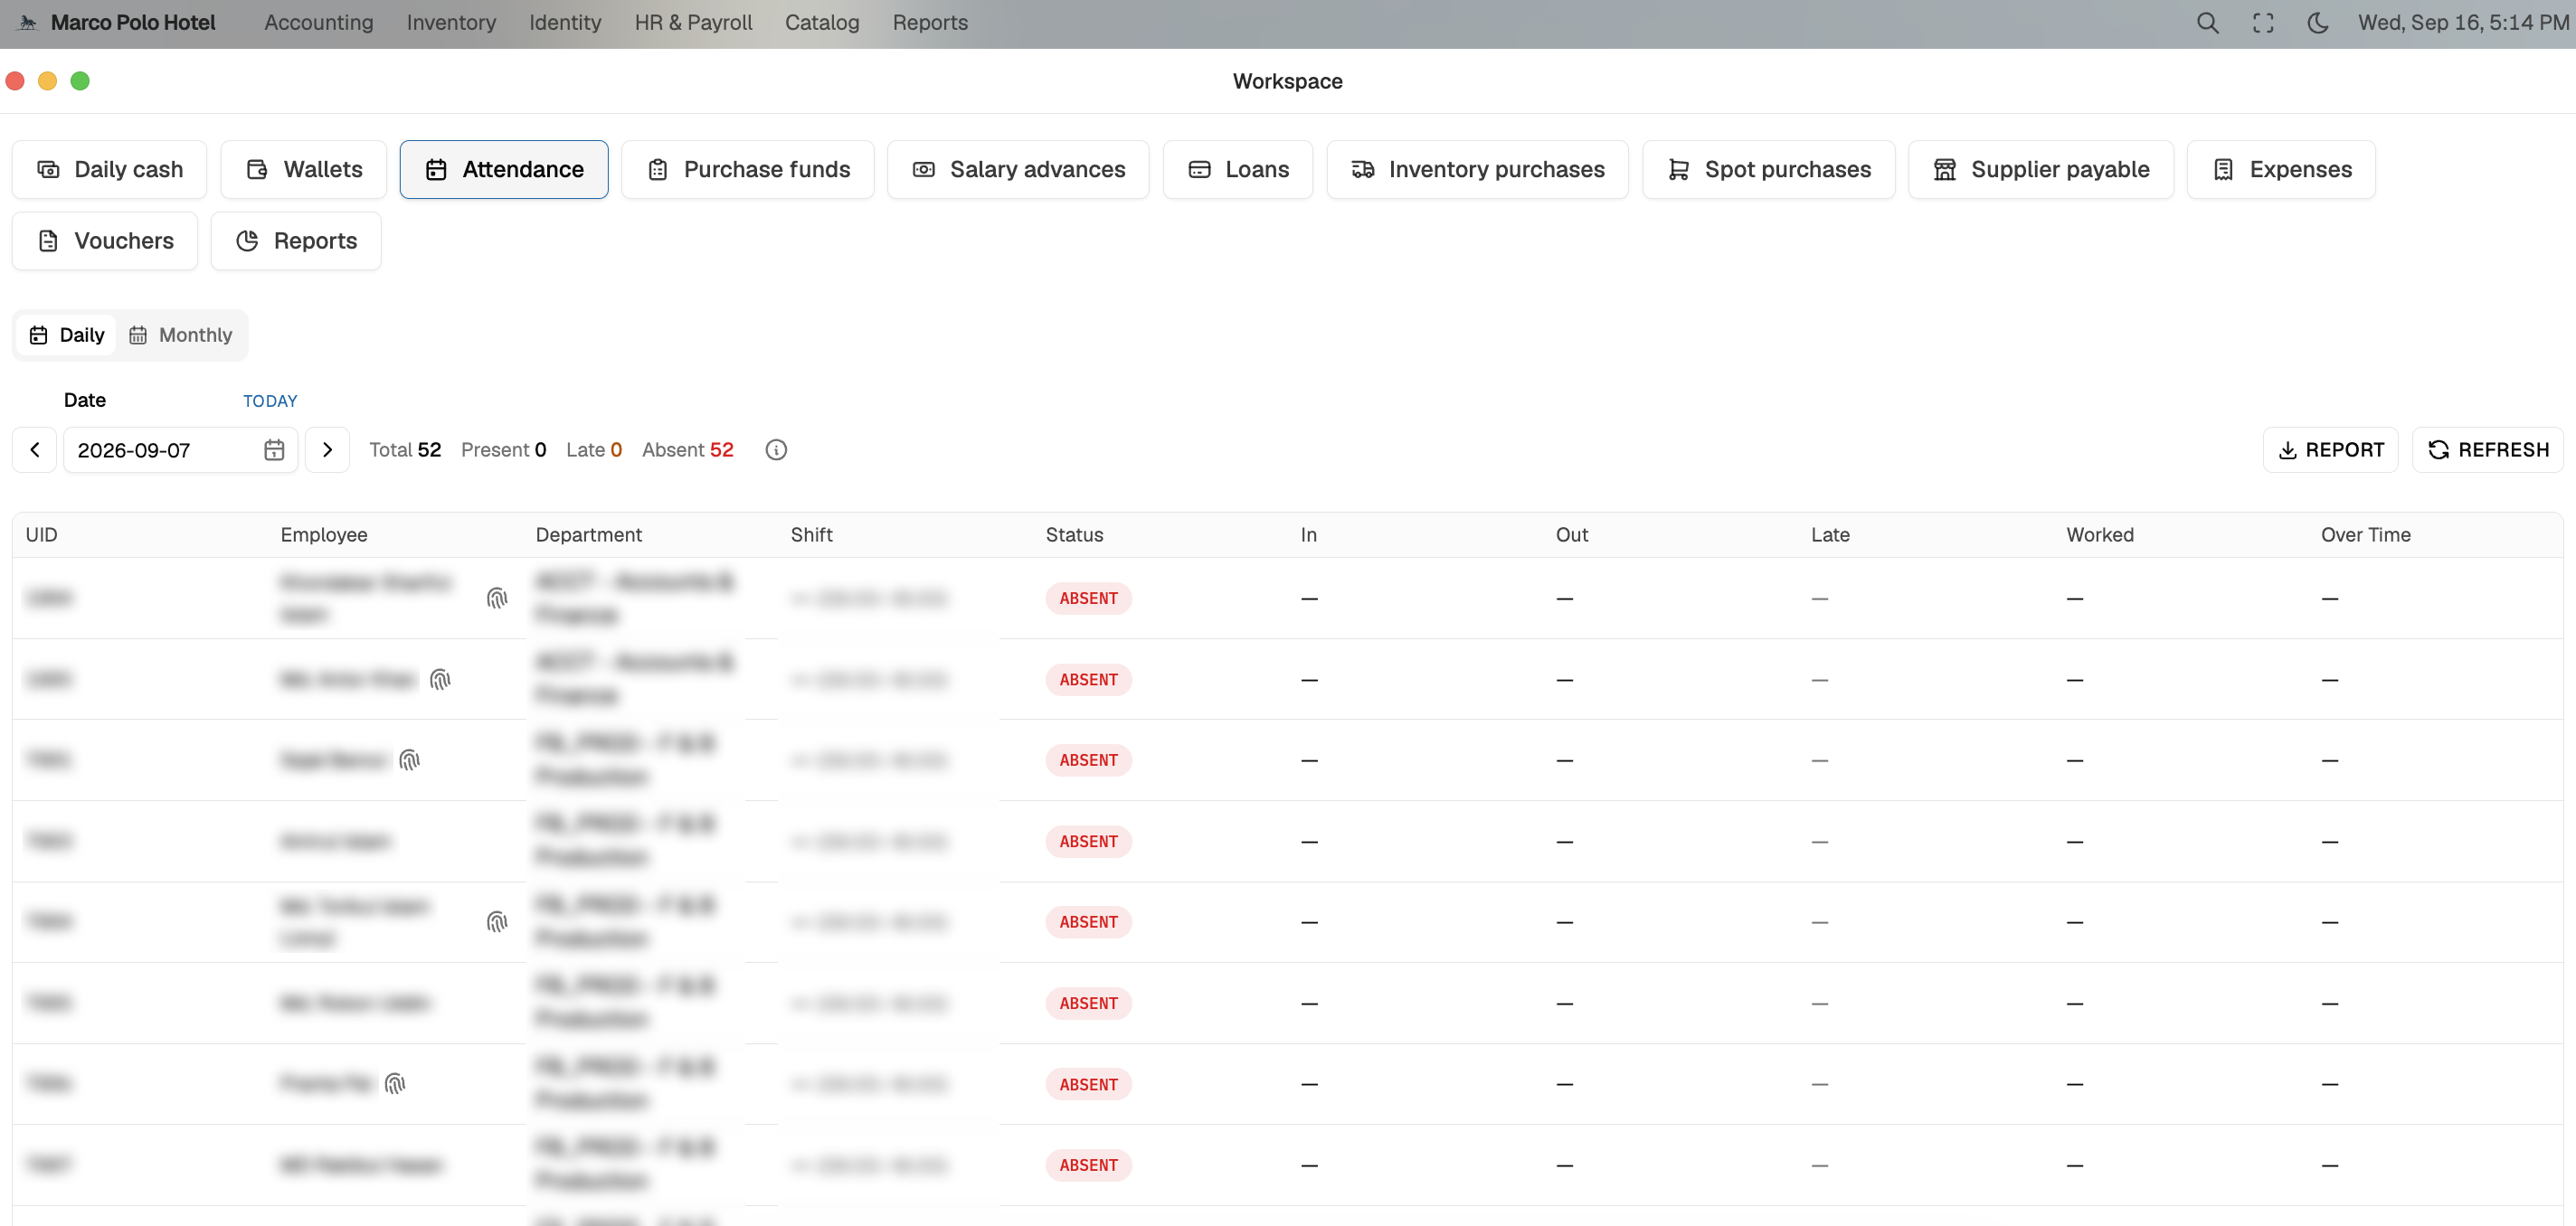Click the date field showing 2026-09-07

point(181,450)
